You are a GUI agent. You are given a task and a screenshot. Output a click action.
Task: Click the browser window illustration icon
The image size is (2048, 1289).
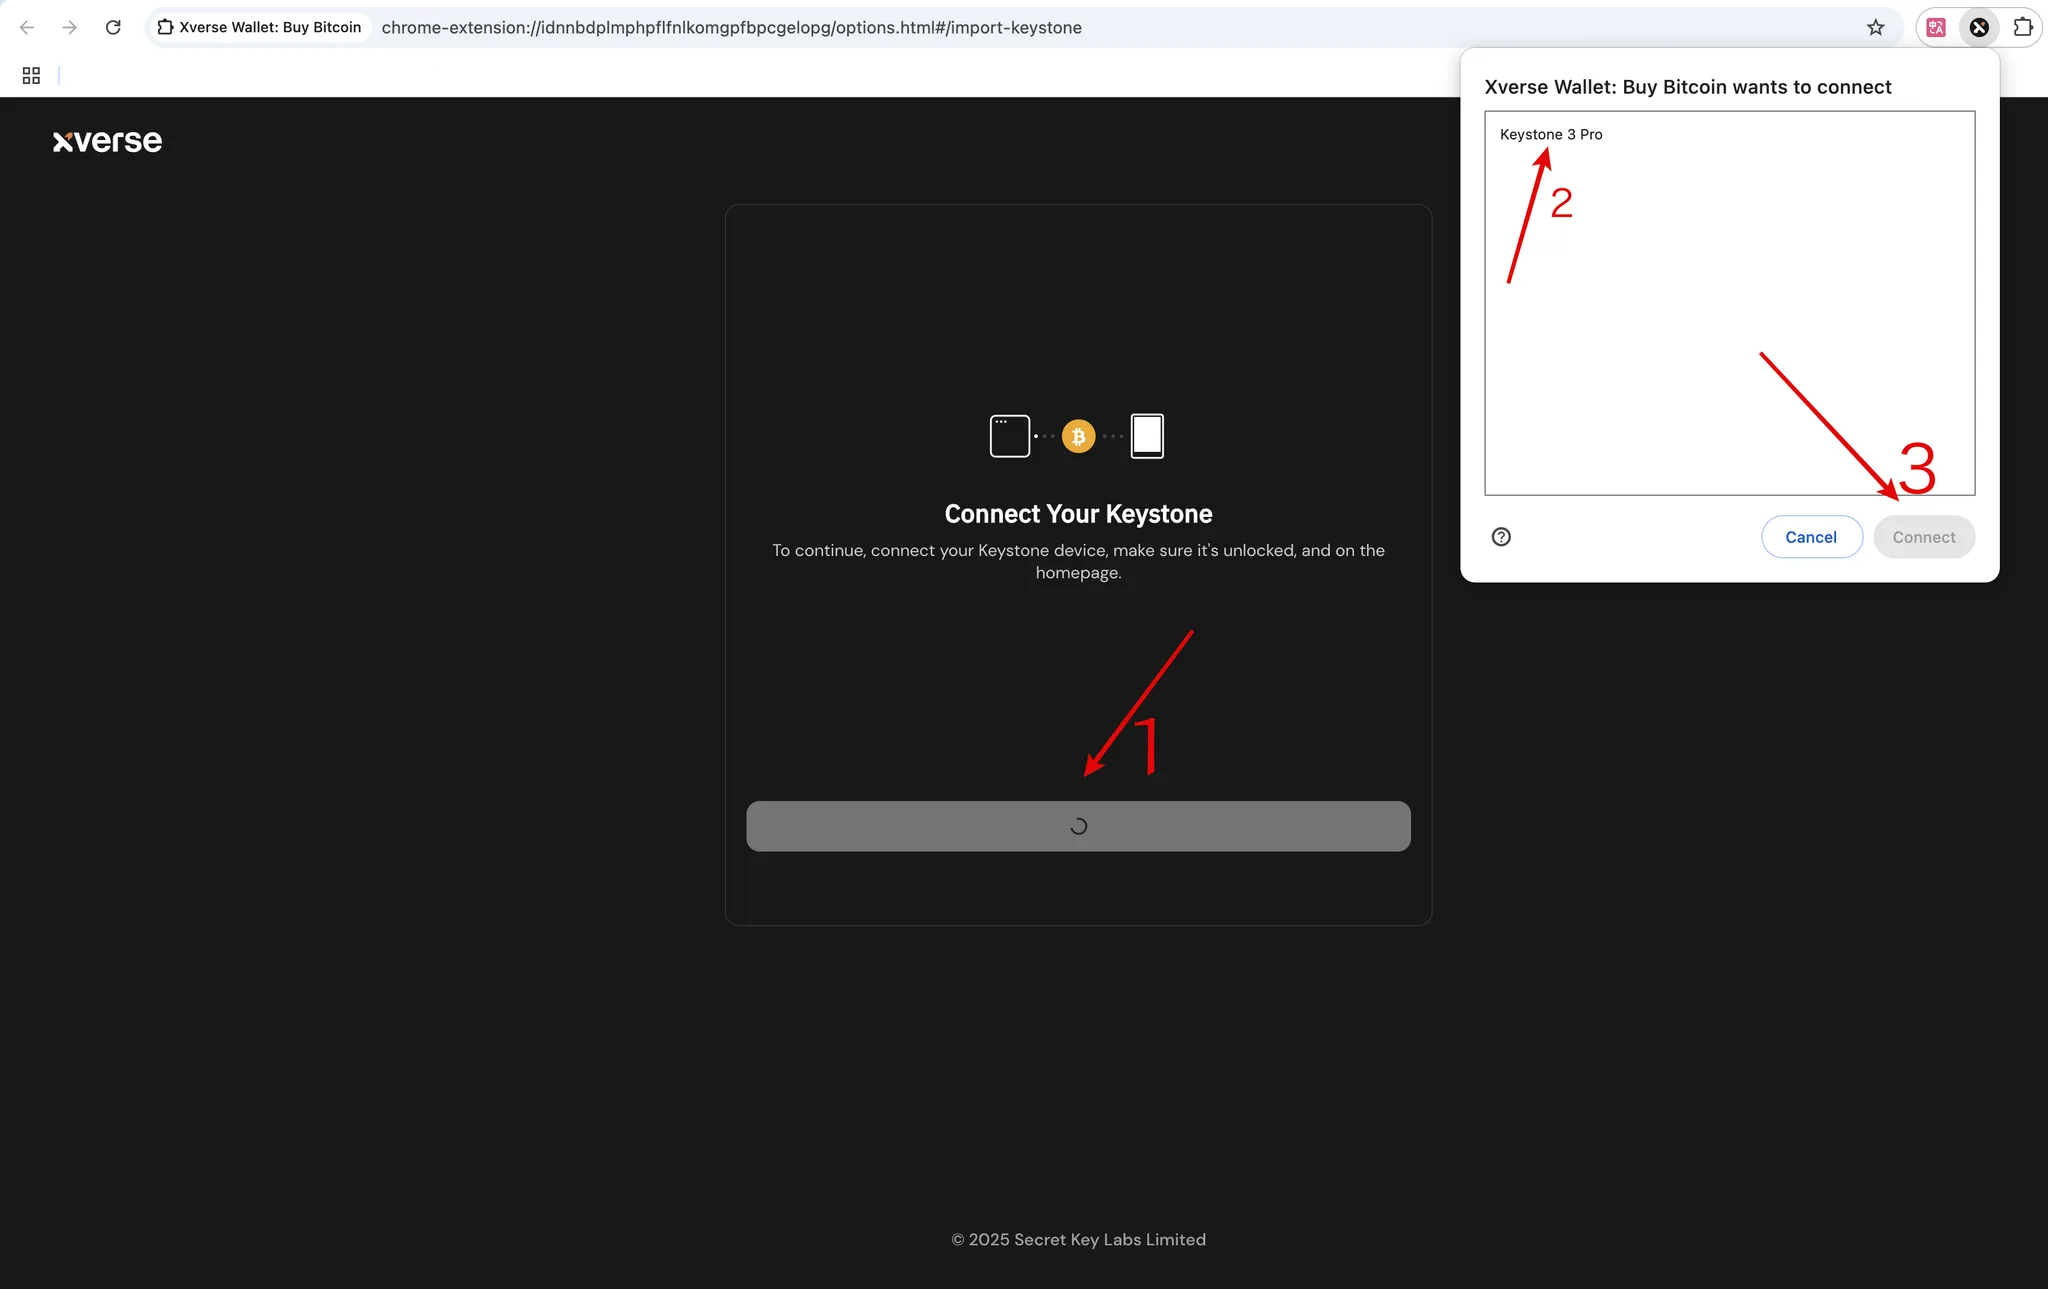click(x=1010, y=436)
